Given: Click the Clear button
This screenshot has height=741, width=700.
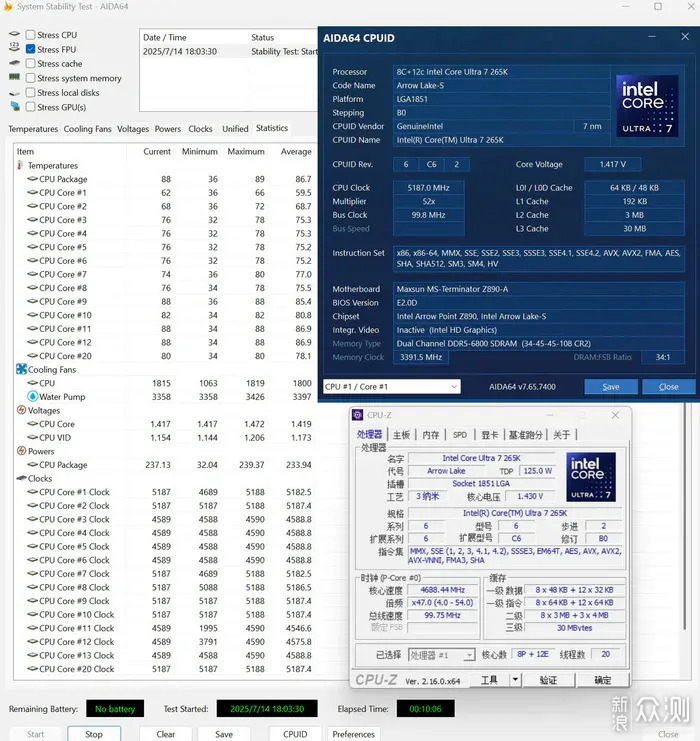Looking at the screenshot, I should [x=165, y=734].
